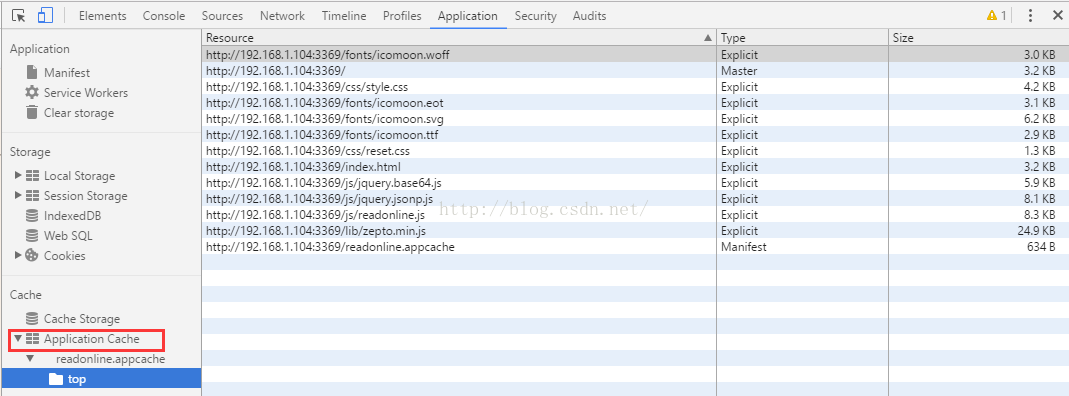The image size is (1069, 396).
Task: Click the yellow warning count icon
Action: pos(992,15)
